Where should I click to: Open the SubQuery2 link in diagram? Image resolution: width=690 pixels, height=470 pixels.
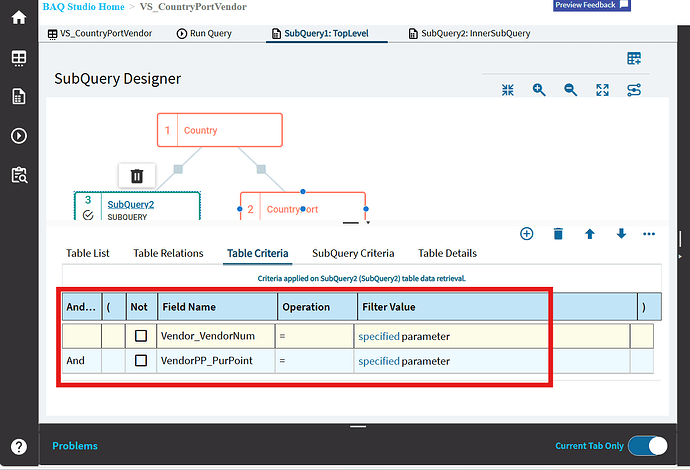(x=131, y=204)
